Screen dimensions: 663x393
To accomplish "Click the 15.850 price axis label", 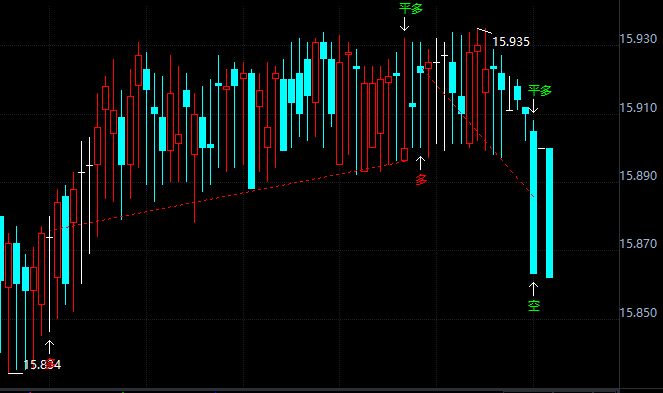I will click(x=638, y=313).
